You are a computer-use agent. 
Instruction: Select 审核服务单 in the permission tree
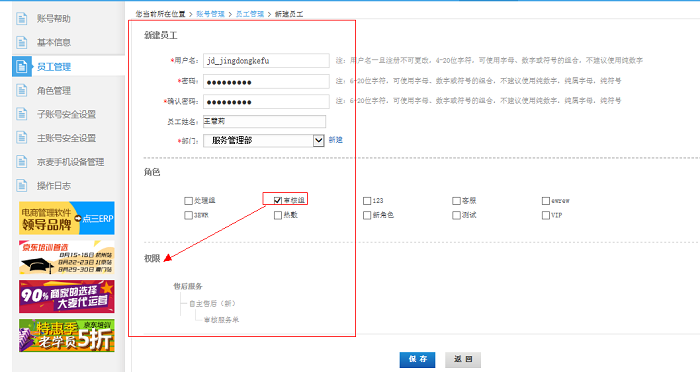point(221,320)
